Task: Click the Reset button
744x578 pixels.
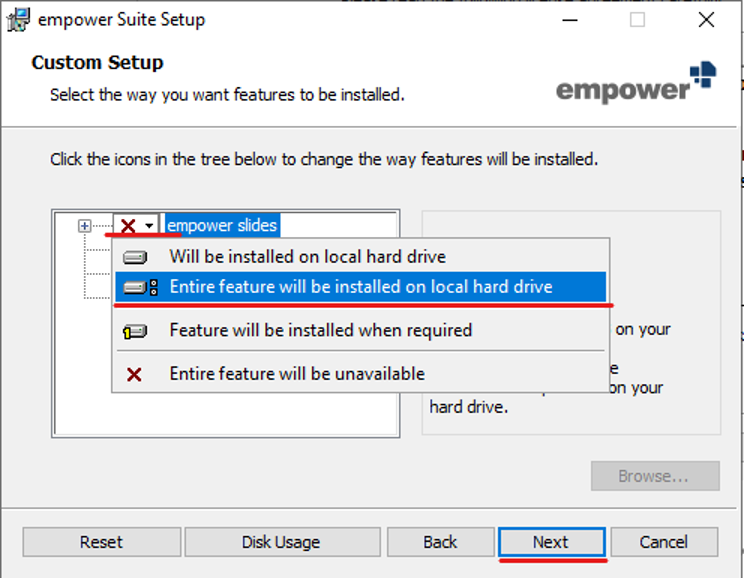Action: tap(102, 542)
